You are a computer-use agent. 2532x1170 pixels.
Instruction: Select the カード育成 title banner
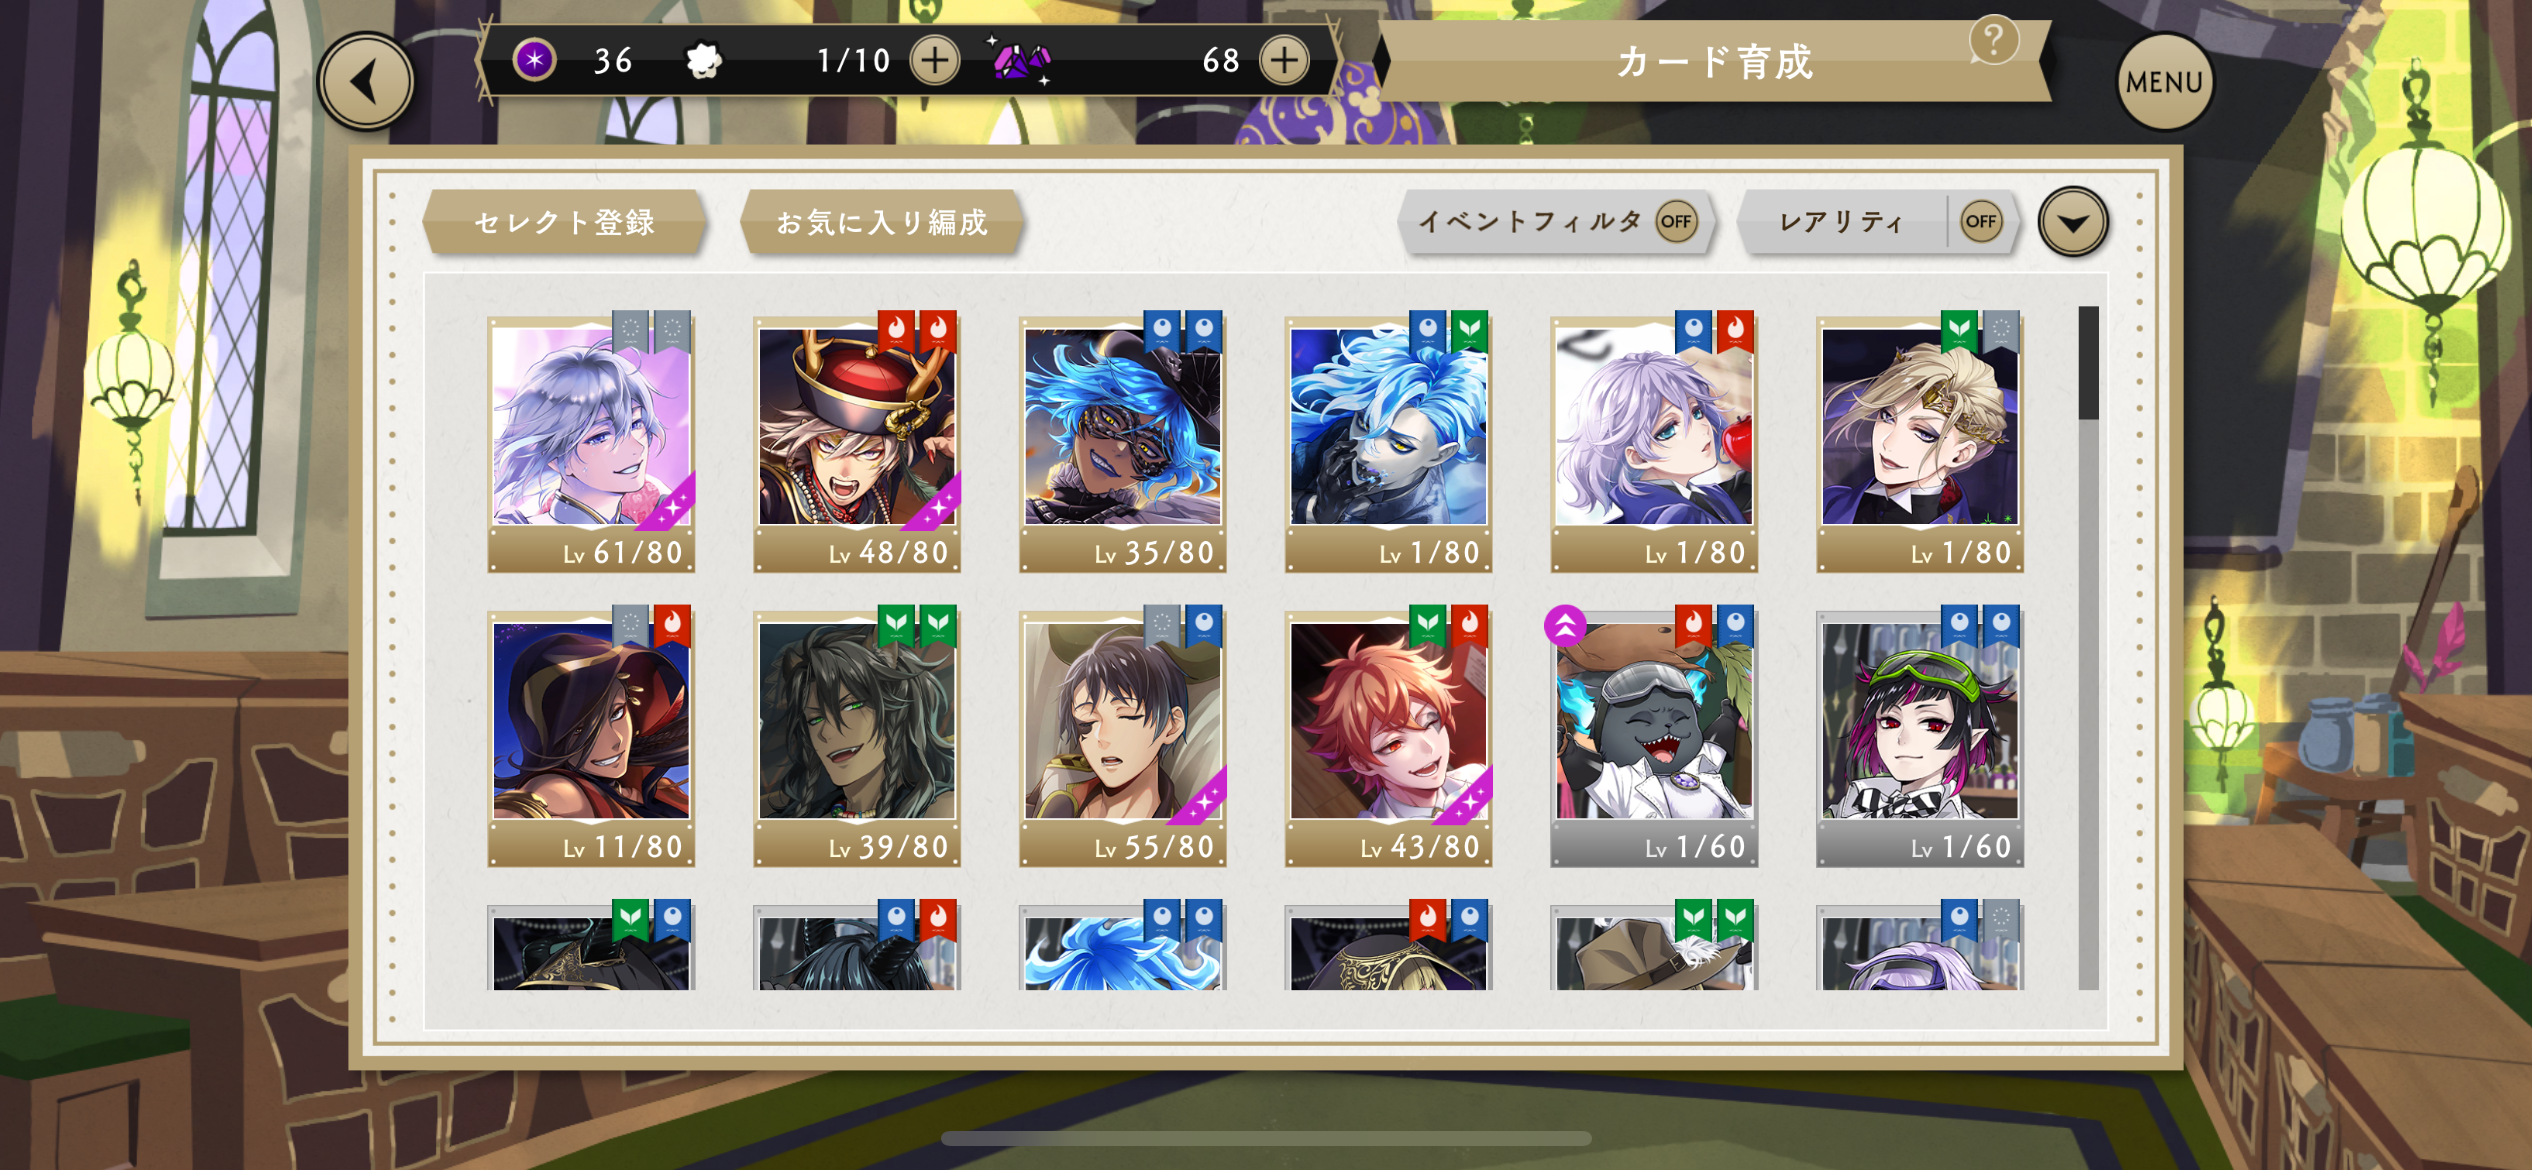[x=1714, y=62]
